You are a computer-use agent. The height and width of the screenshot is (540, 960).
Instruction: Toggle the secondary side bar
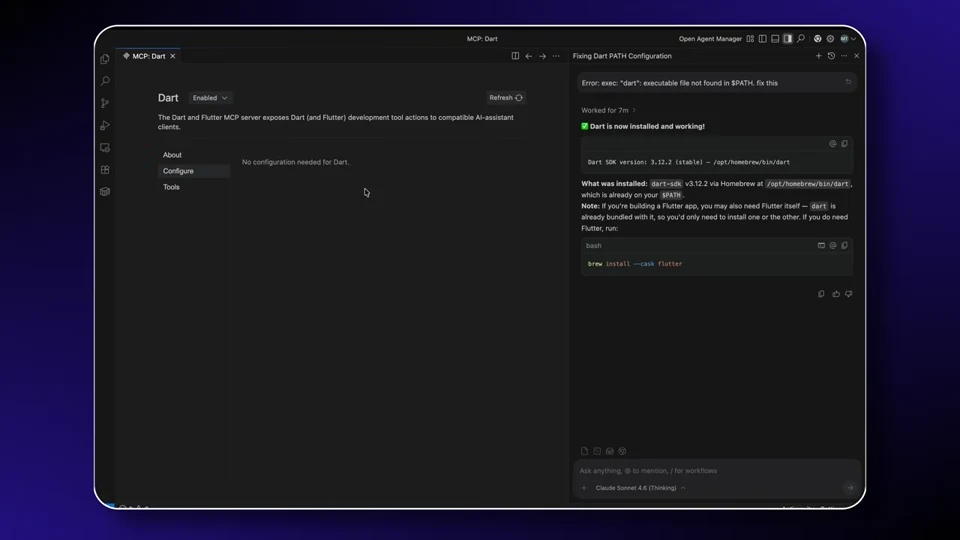(x=787, y=39)
